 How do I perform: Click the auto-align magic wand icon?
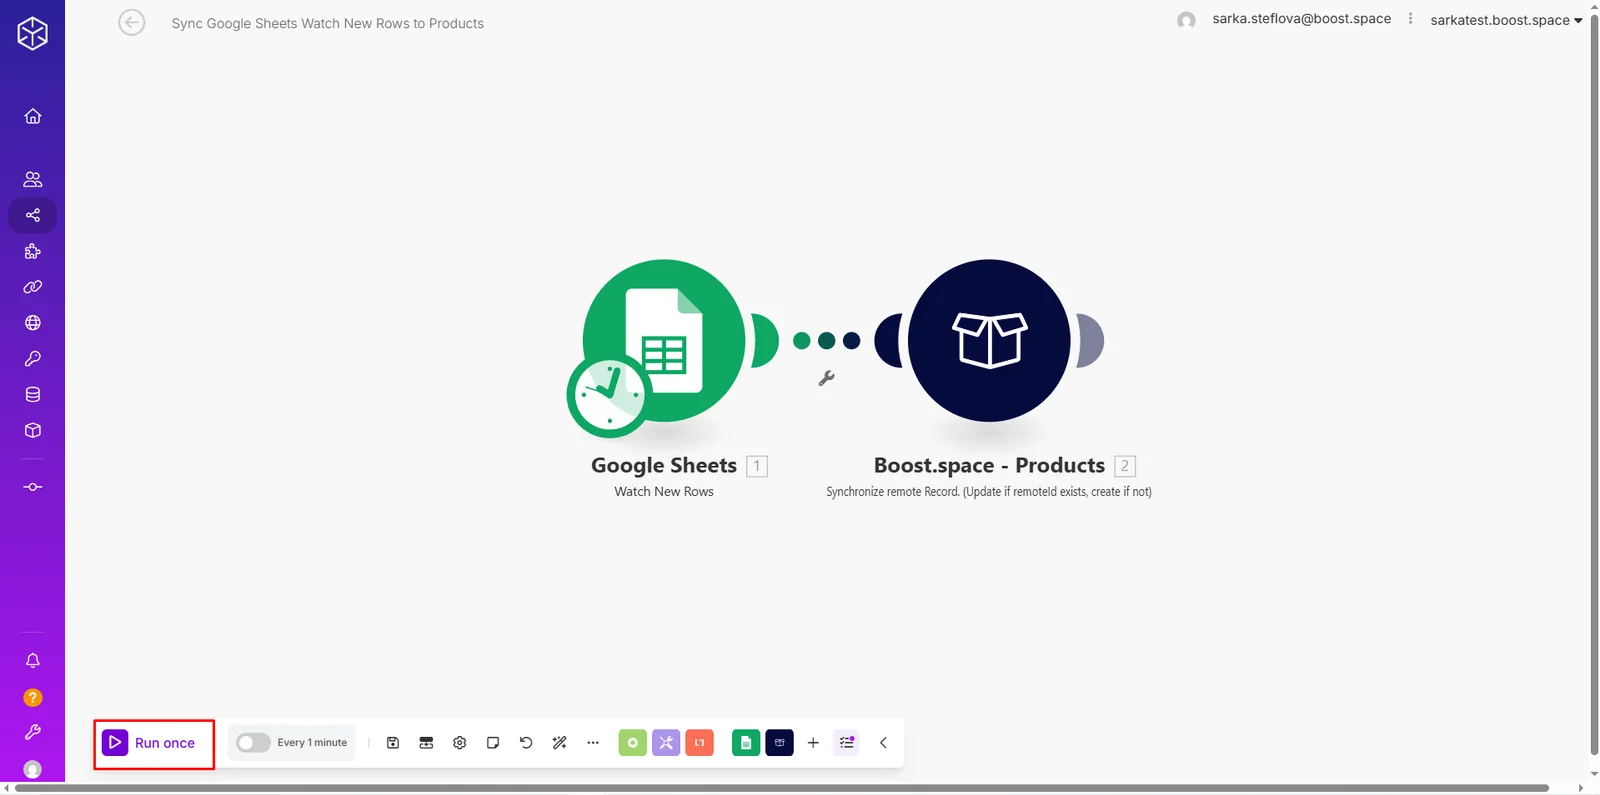pyautogui.click(x=560, y=743)
